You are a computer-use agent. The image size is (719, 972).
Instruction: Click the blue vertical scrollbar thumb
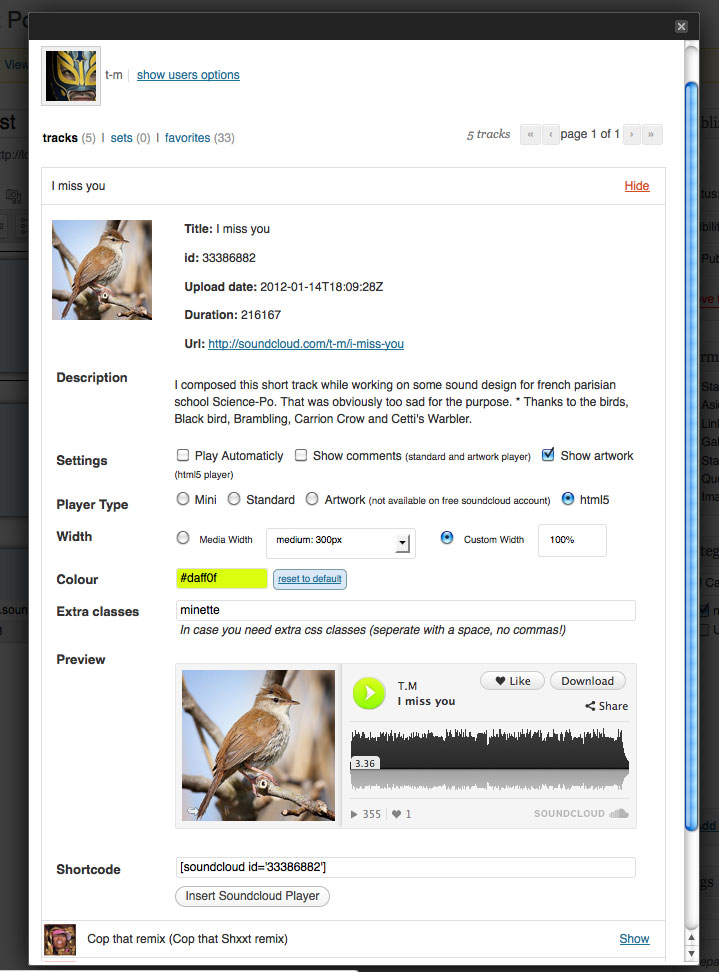point(691,456)
